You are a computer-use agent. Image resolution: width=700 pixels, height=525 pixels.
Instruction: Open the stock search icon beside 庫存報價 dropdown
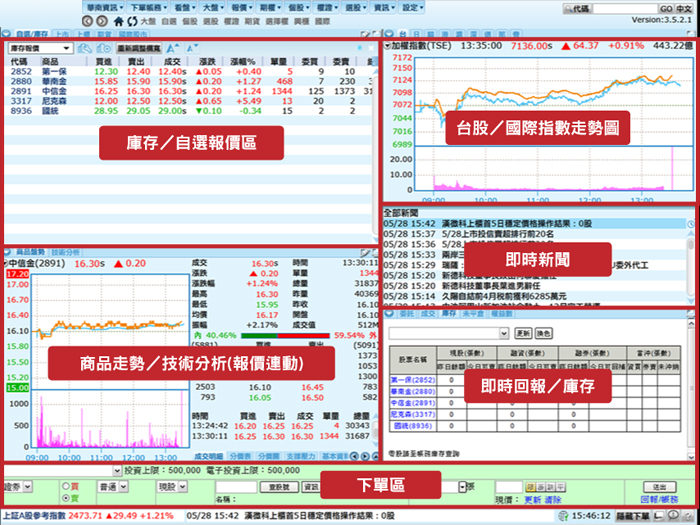coord(84,48)
